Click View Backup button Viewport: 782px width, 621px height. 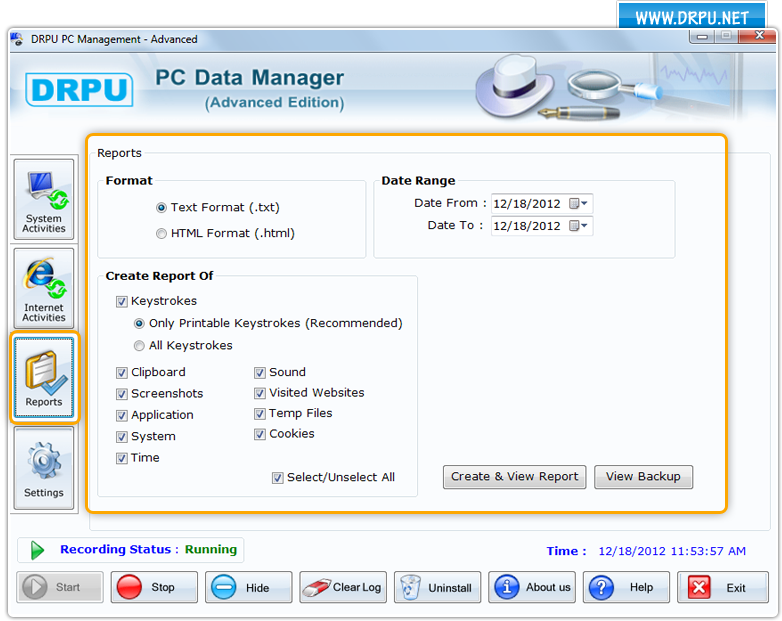[x=643, y=477]
